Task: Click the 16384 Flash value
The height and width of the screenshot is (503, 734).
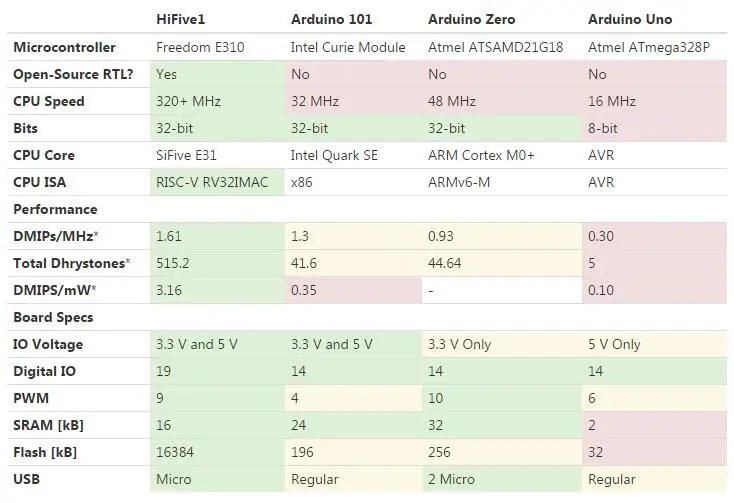Action: (175, 452)
